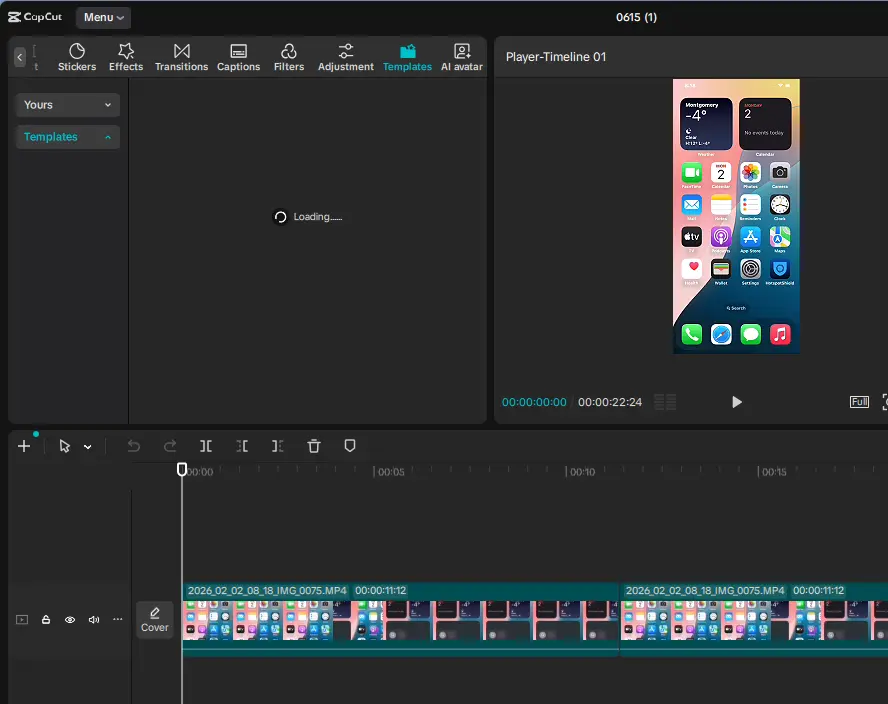Click the CapCut logo
The height and width of the screenshot is (704, 888).
35,17
